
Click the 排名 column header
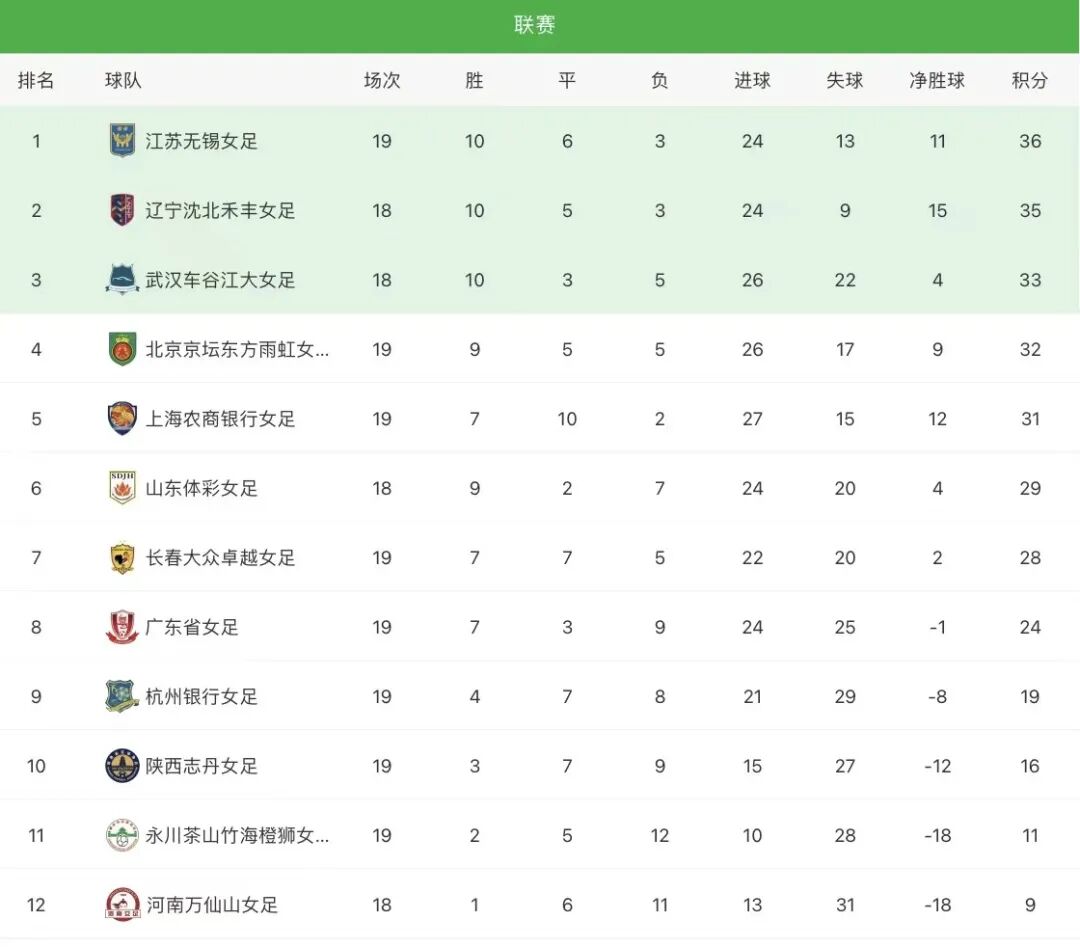(36, 81)
